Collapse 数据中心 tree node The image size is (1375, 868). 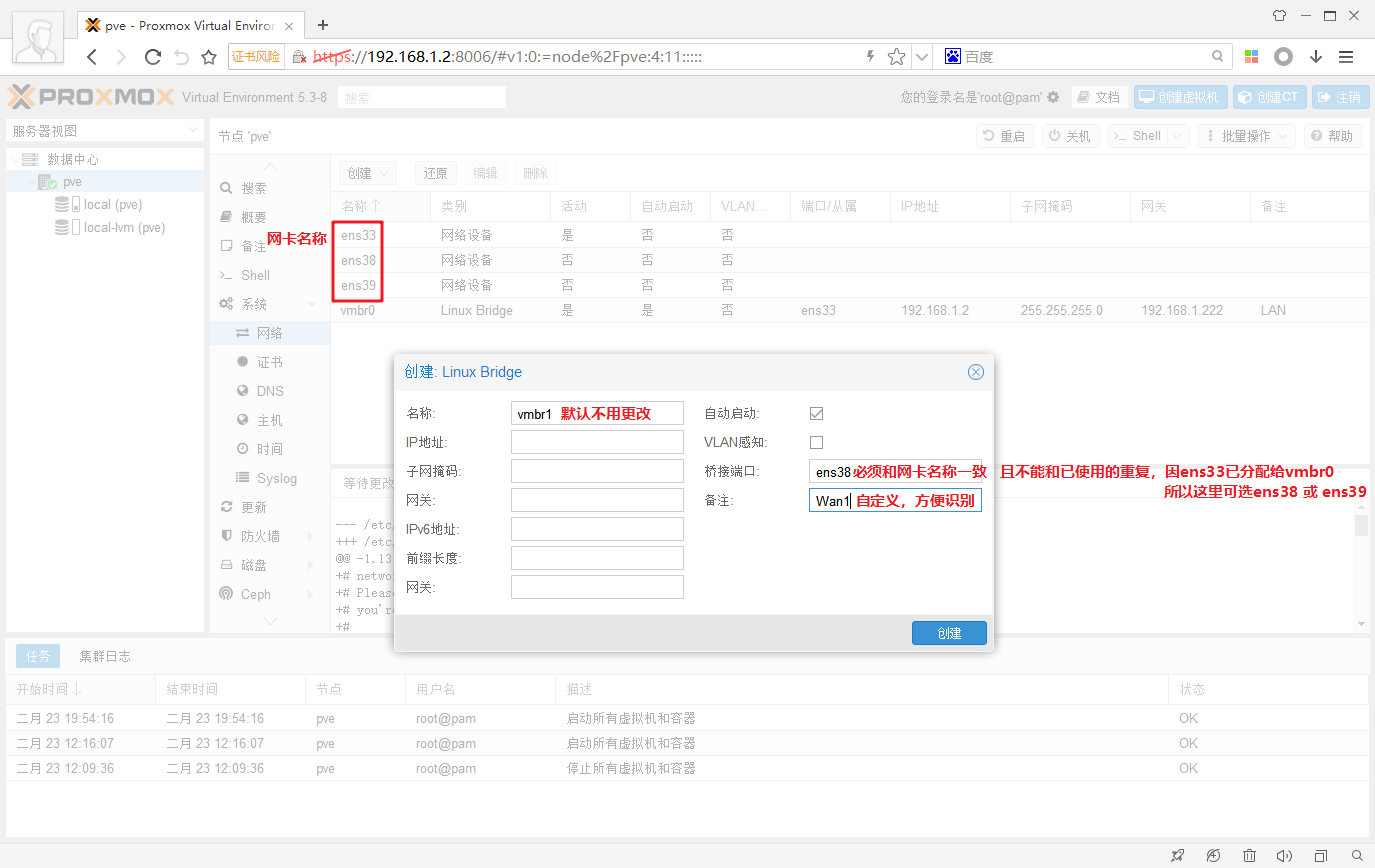pos(14,159)
